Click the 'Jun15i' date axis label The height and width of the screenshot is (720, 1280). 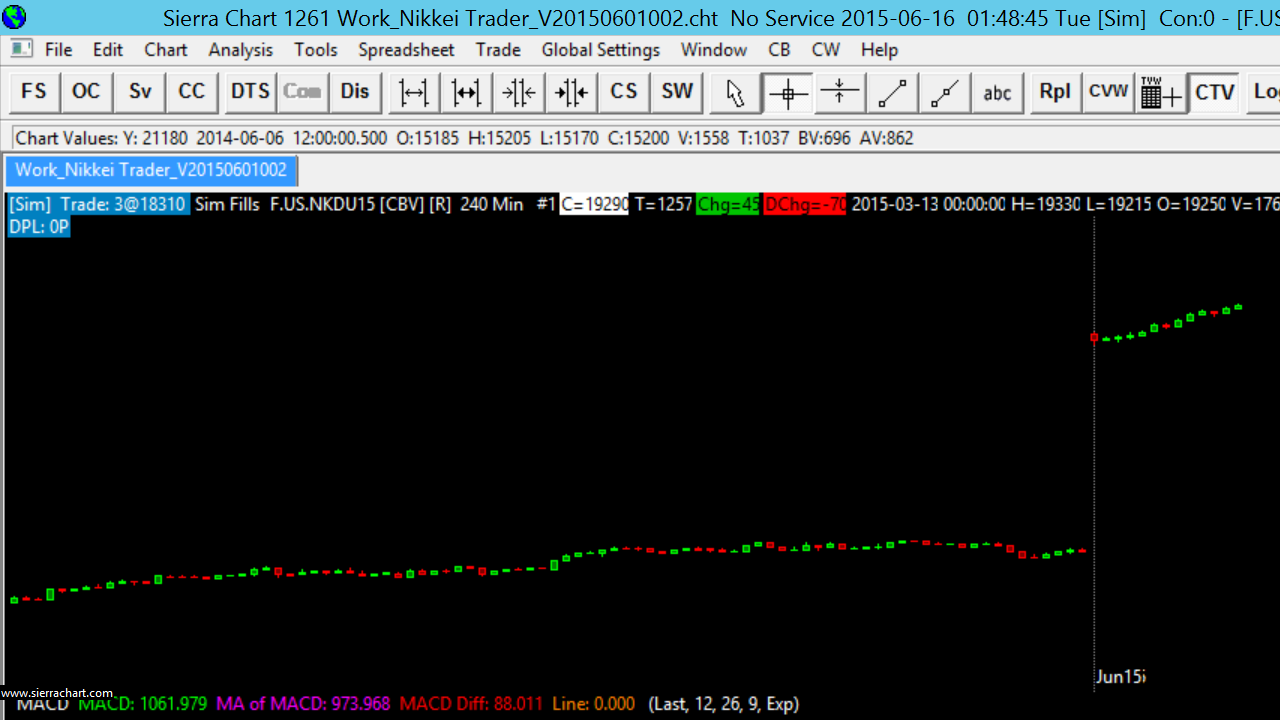coord(1120,677)
